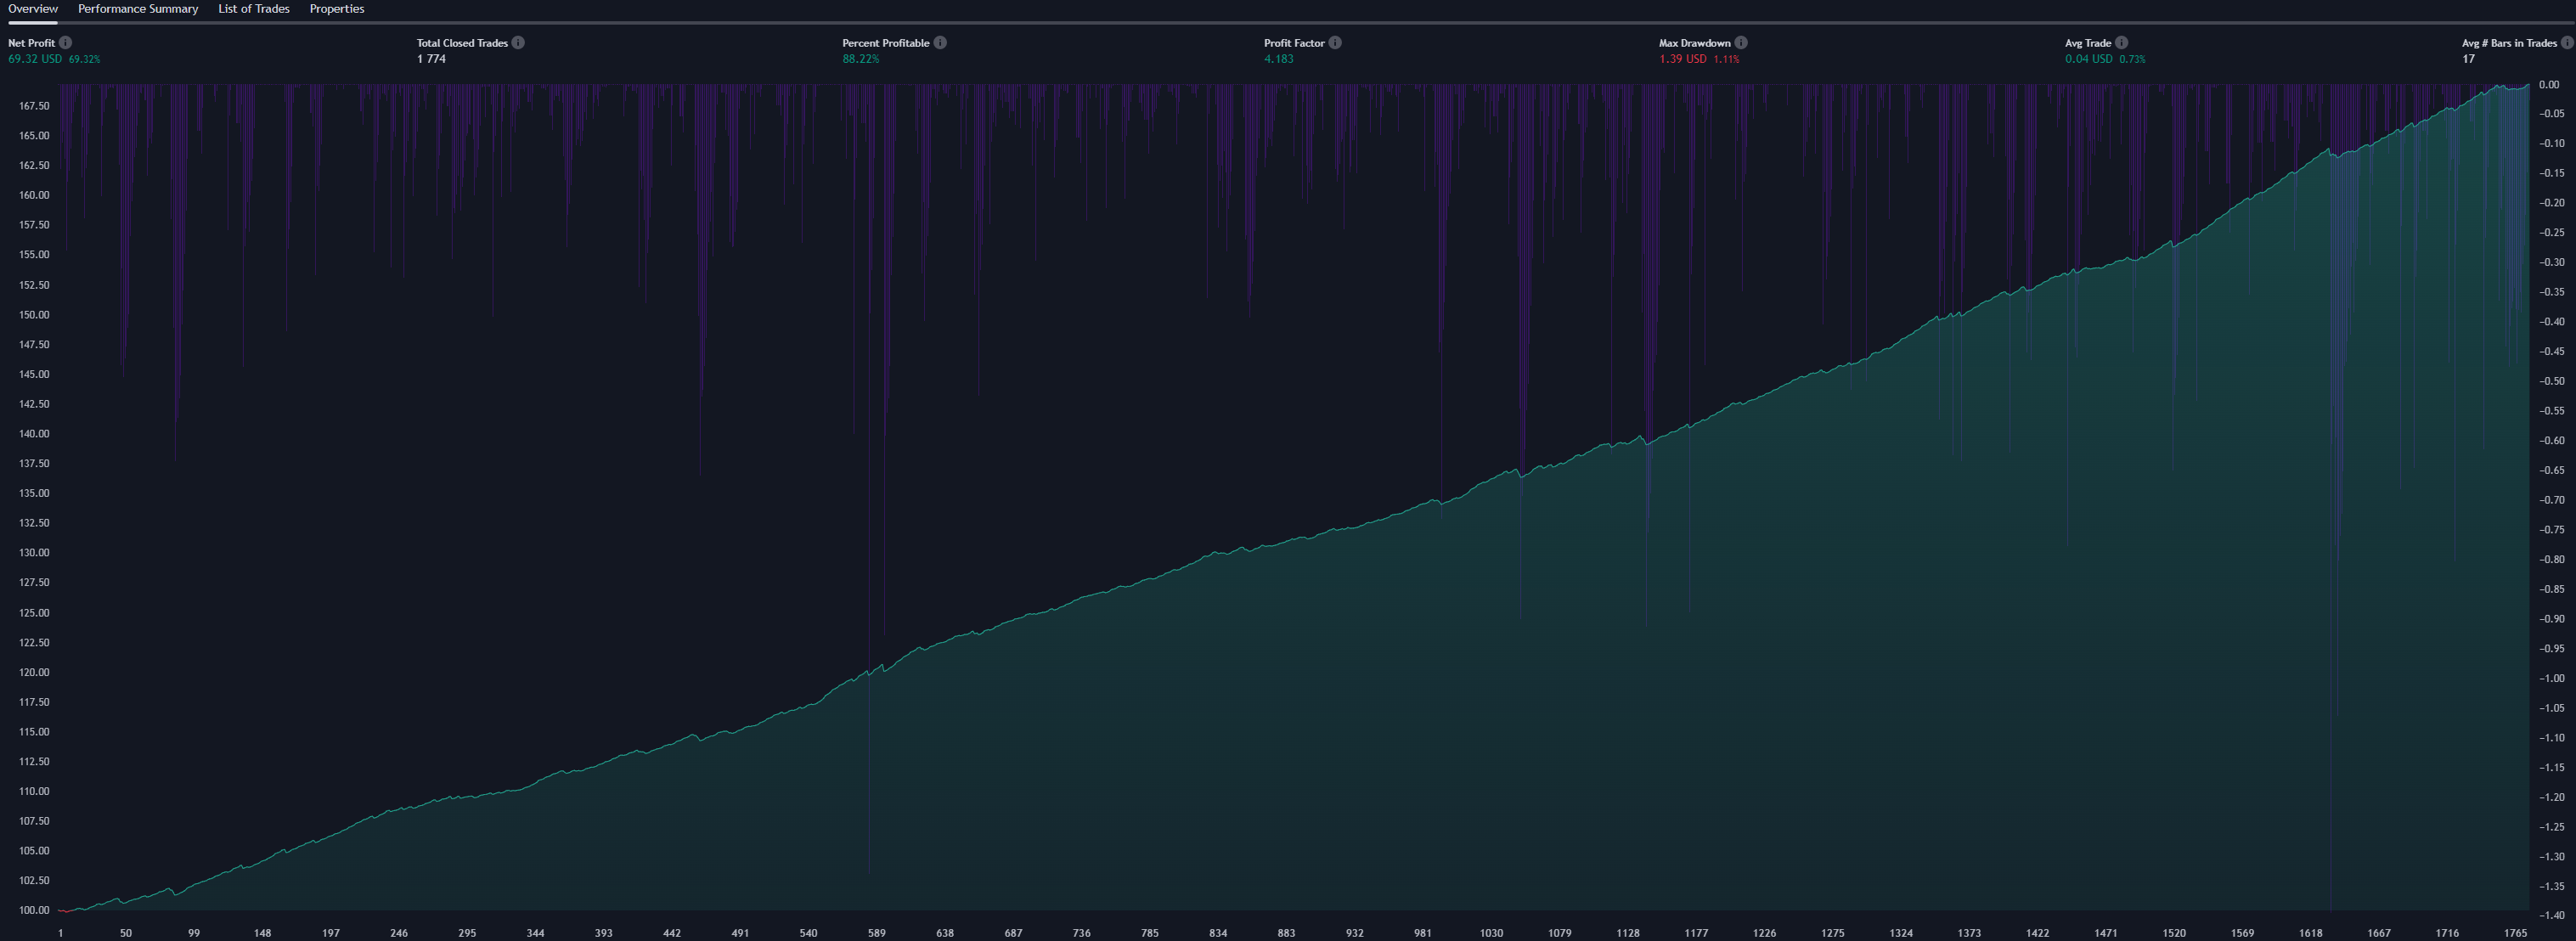Open the Max Drawdown info tooltip icon
The height and width of the screenshot is (941, 2576).
(1741, 43)
